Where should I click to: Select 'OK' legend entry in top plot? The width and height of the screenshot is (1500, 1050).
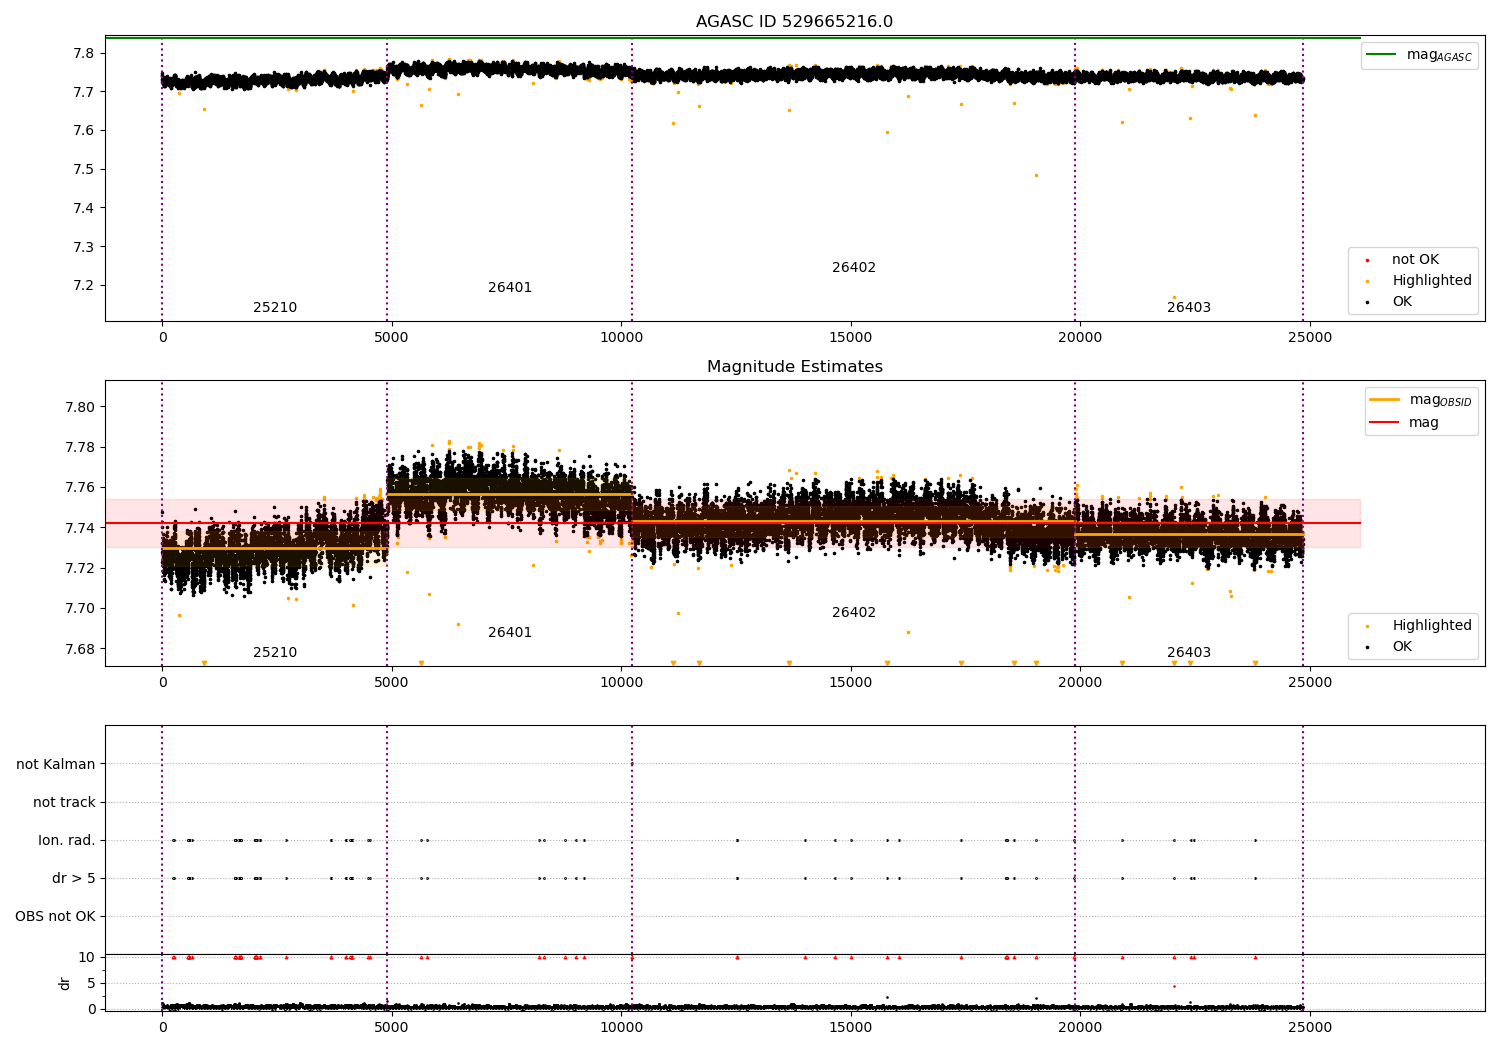click(1390, 302)
